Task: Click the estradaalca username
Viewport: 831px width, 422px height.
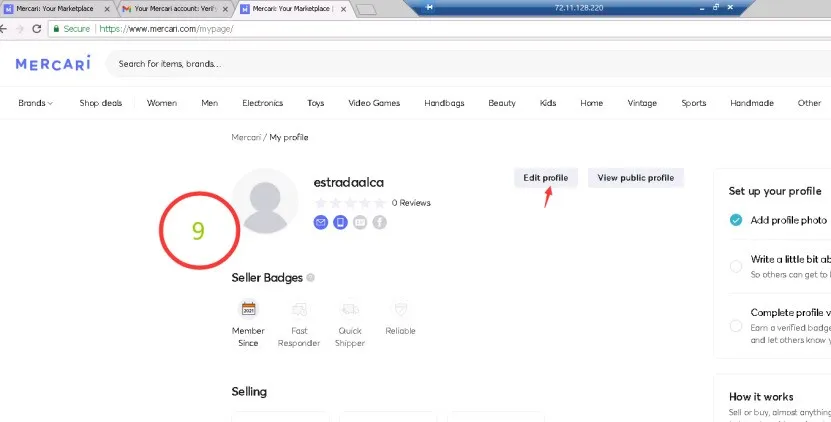Action: coord(349,182)
